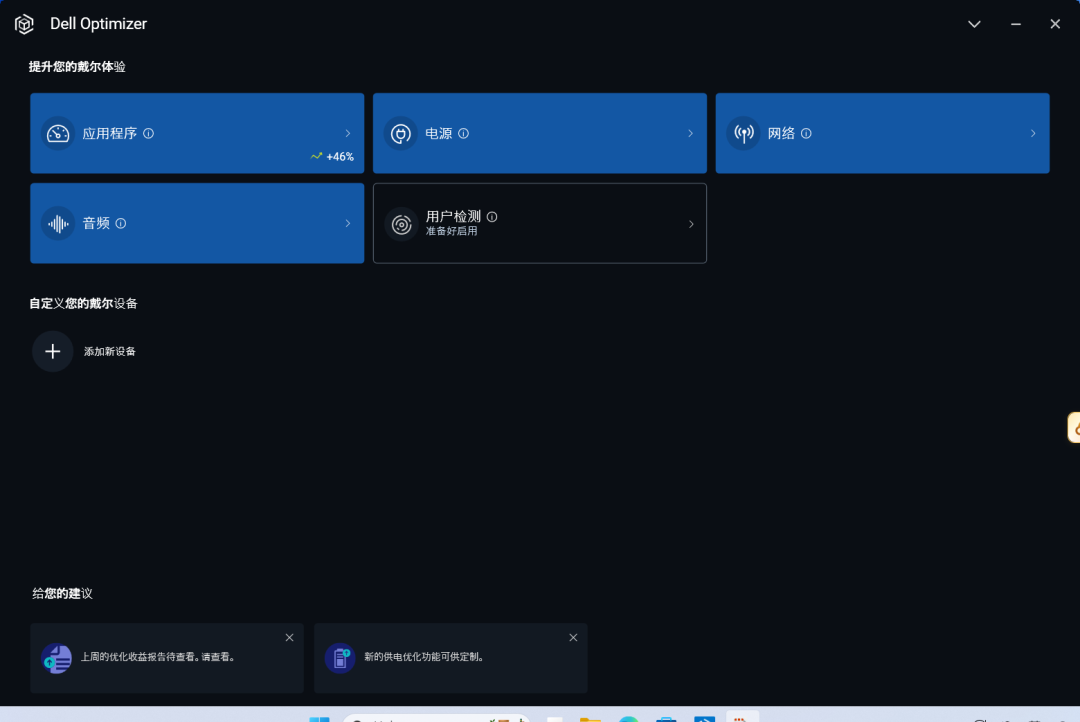Read the 新的供电优化功能可供定制 suggestion
1080x722 pixels.
[x=425, y=657]
